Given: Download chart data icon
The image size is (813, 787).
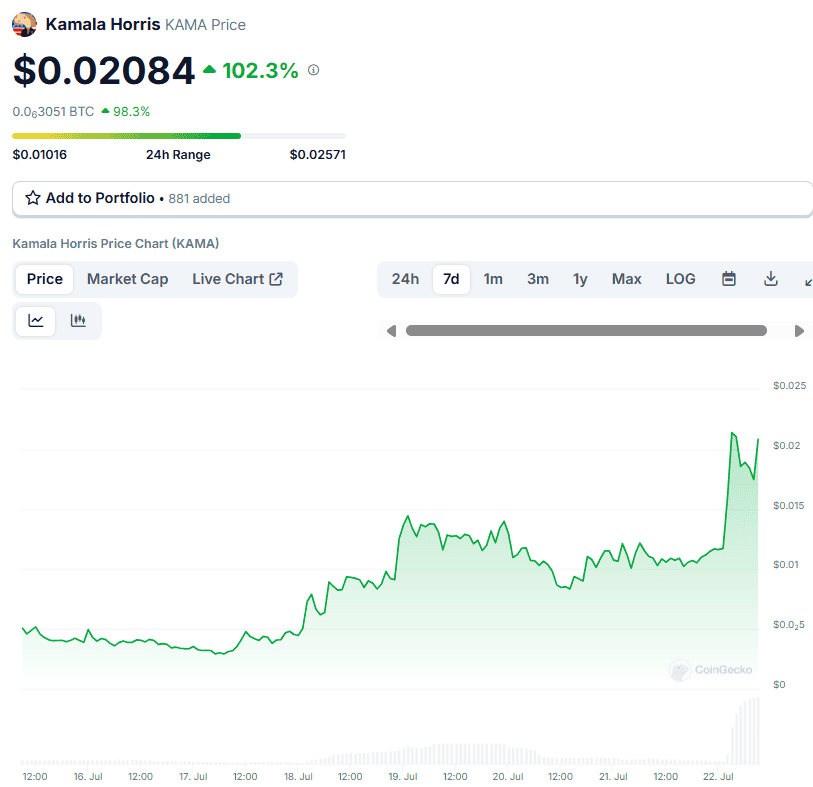Looking at the screenshot, I should 771,279.
